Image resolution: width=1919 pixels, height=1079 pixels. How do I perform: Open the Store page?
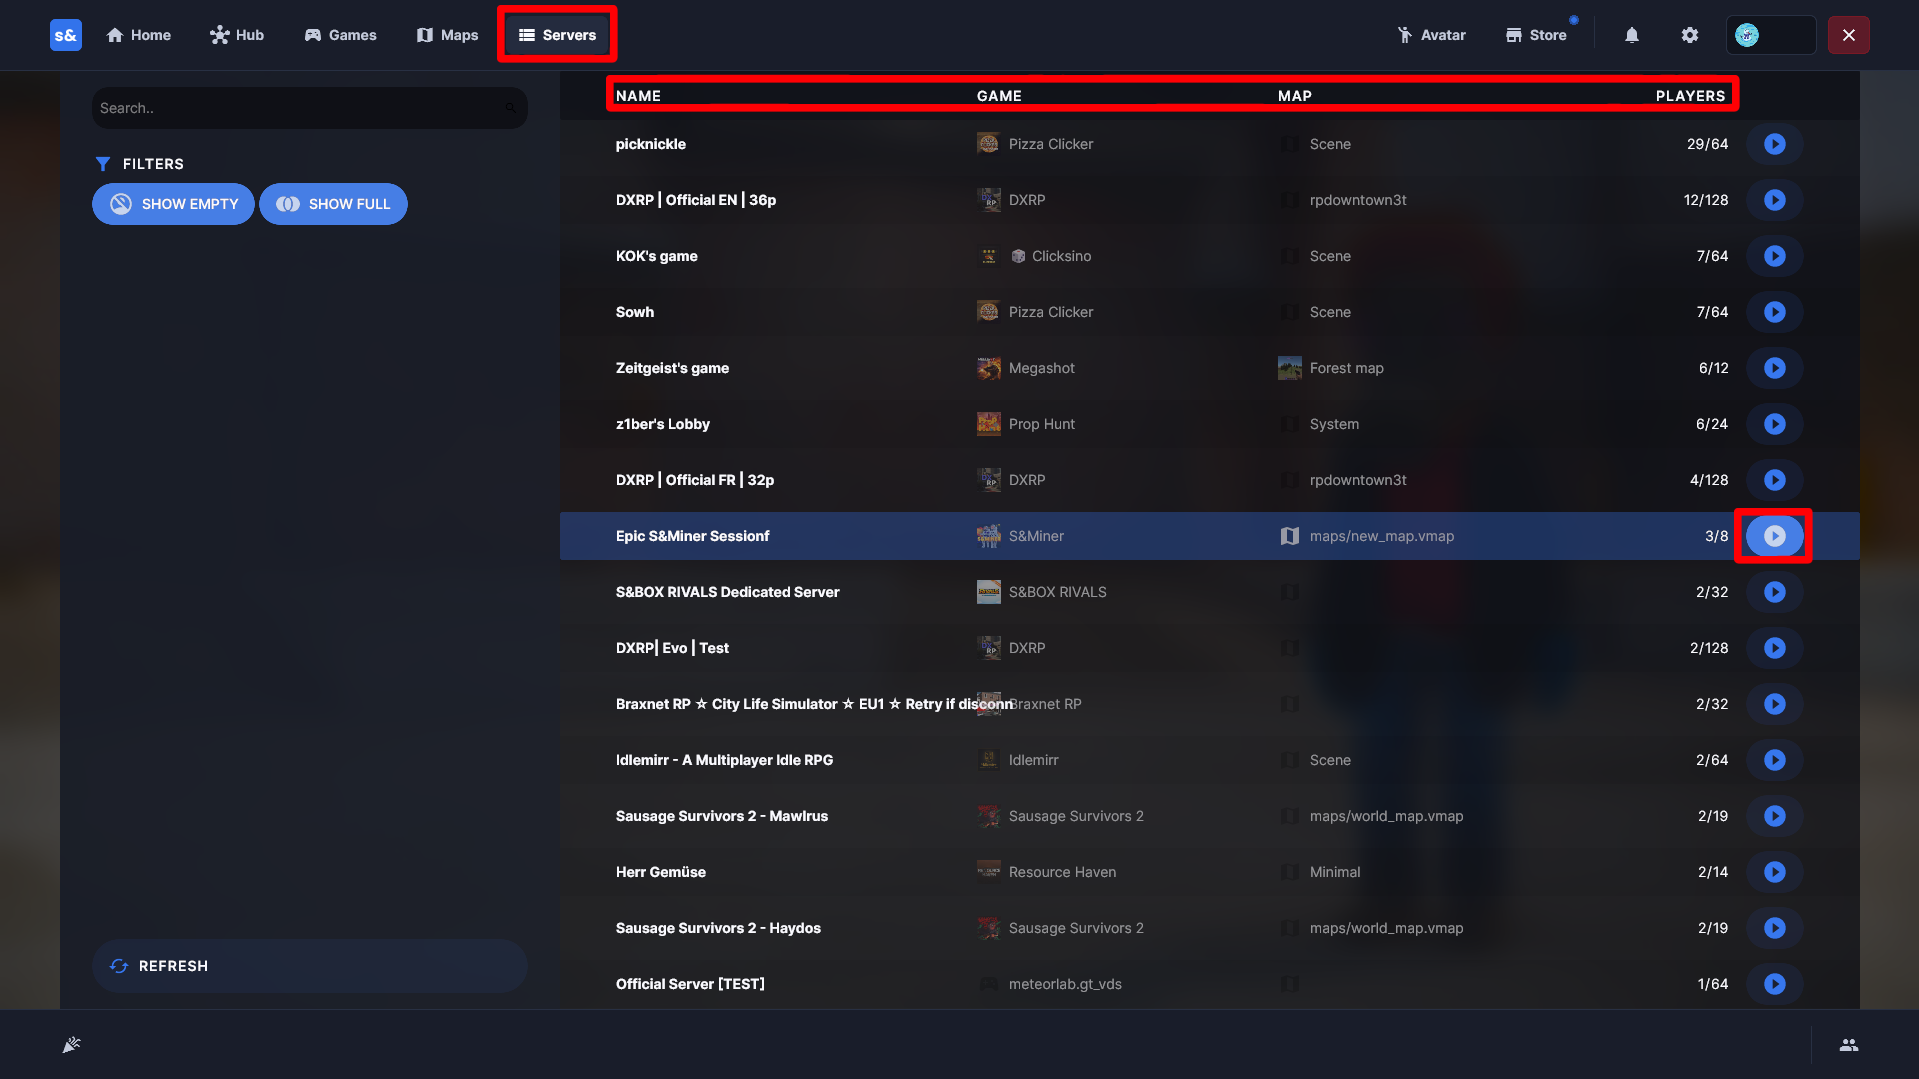pos(1536,35)
